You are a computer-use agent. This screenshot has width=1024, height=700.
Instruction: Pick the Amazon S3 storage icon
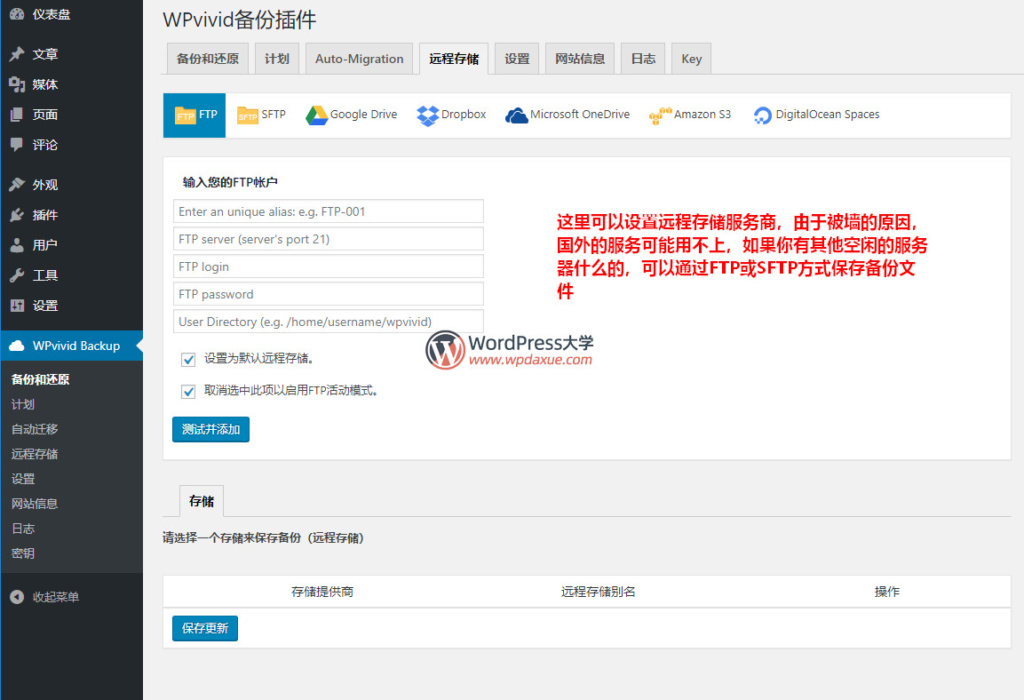click(x=659, y=115)
